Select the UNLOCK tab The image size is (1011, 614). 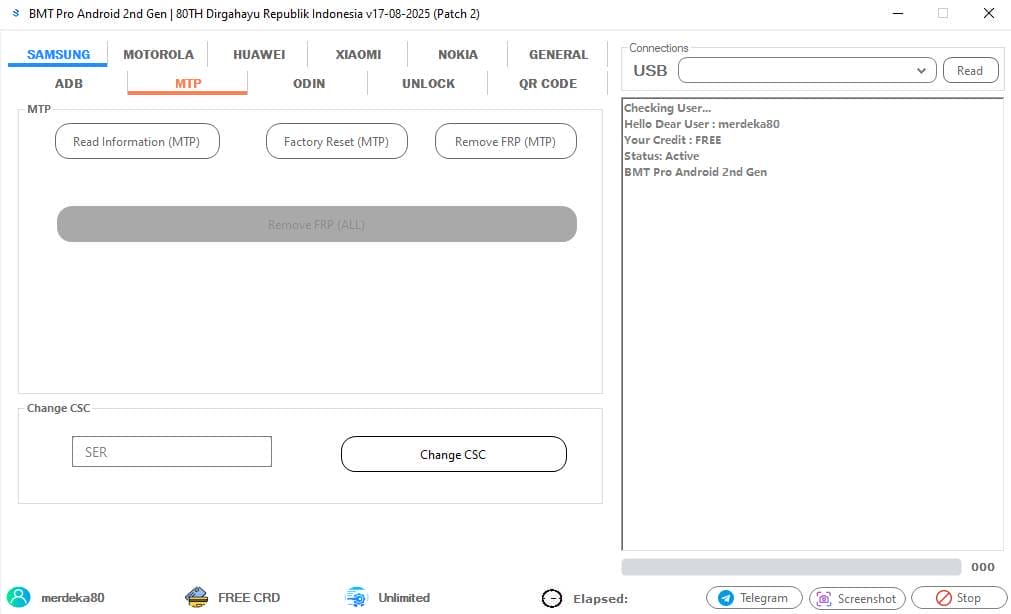click(x=428, y=83)
